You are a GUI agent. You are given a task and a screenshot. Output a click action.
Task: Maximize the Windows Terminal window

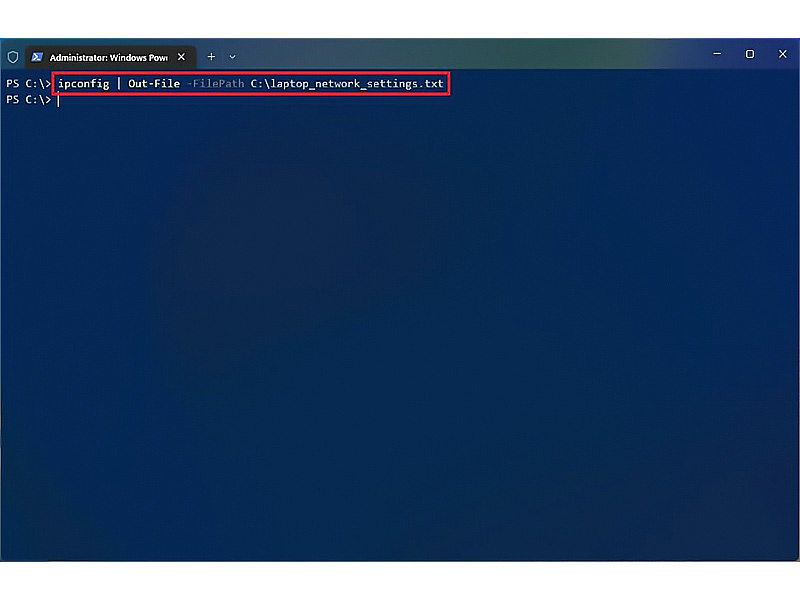[x=749, y=54]
